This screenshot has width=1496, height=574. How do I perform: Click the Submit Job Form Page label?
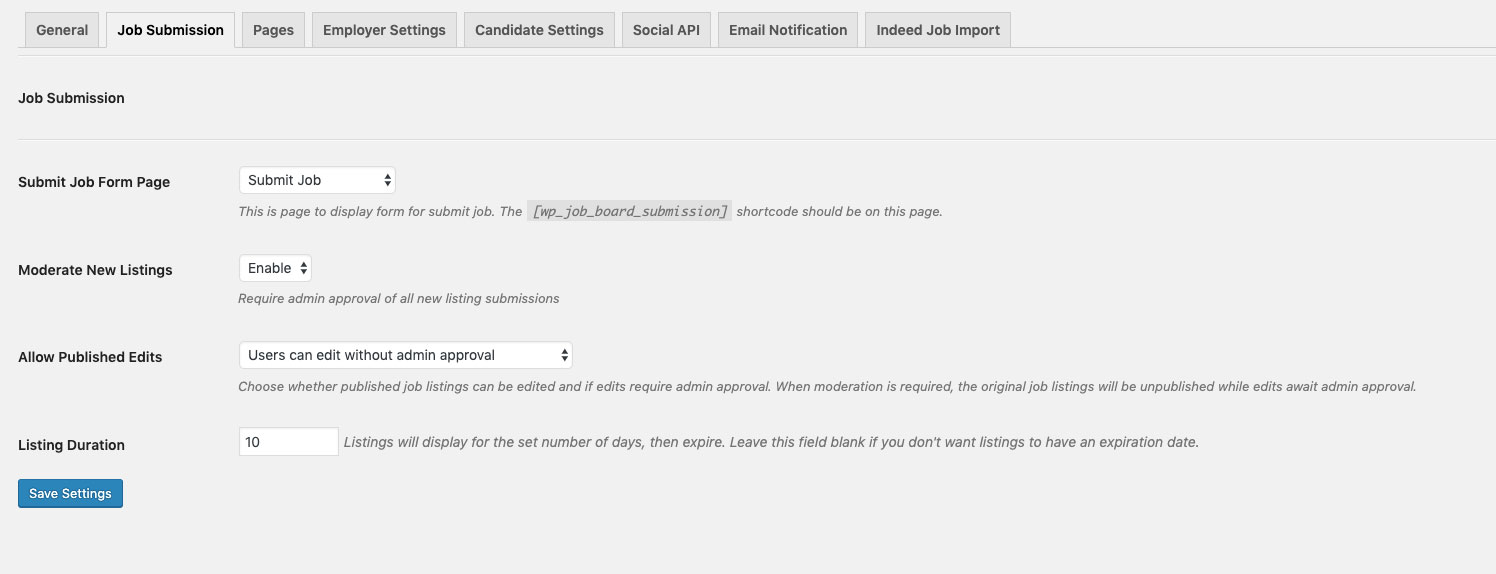pyautogui.click(x=94, y=183)
